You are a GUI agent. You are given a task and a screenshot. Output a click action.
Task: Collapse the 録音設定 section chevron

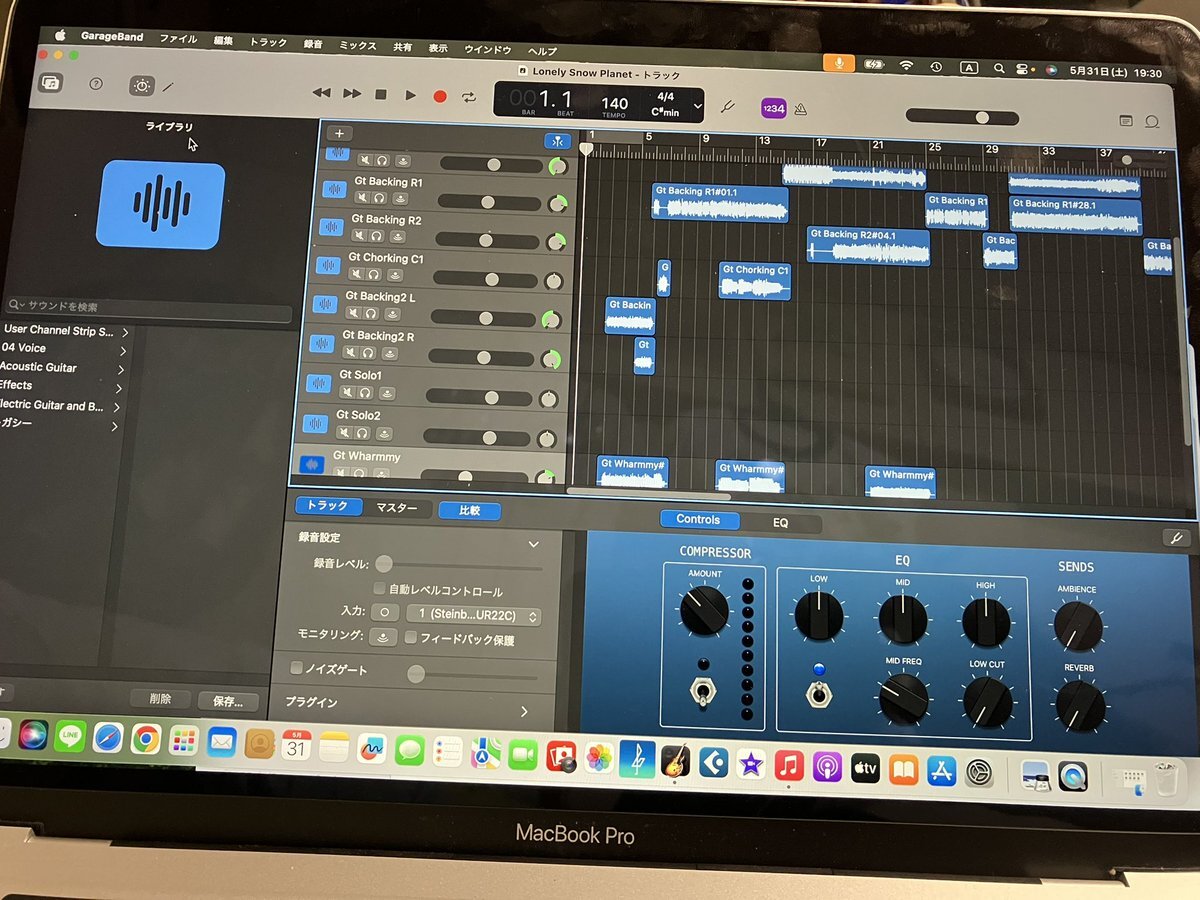click(533, 544)
